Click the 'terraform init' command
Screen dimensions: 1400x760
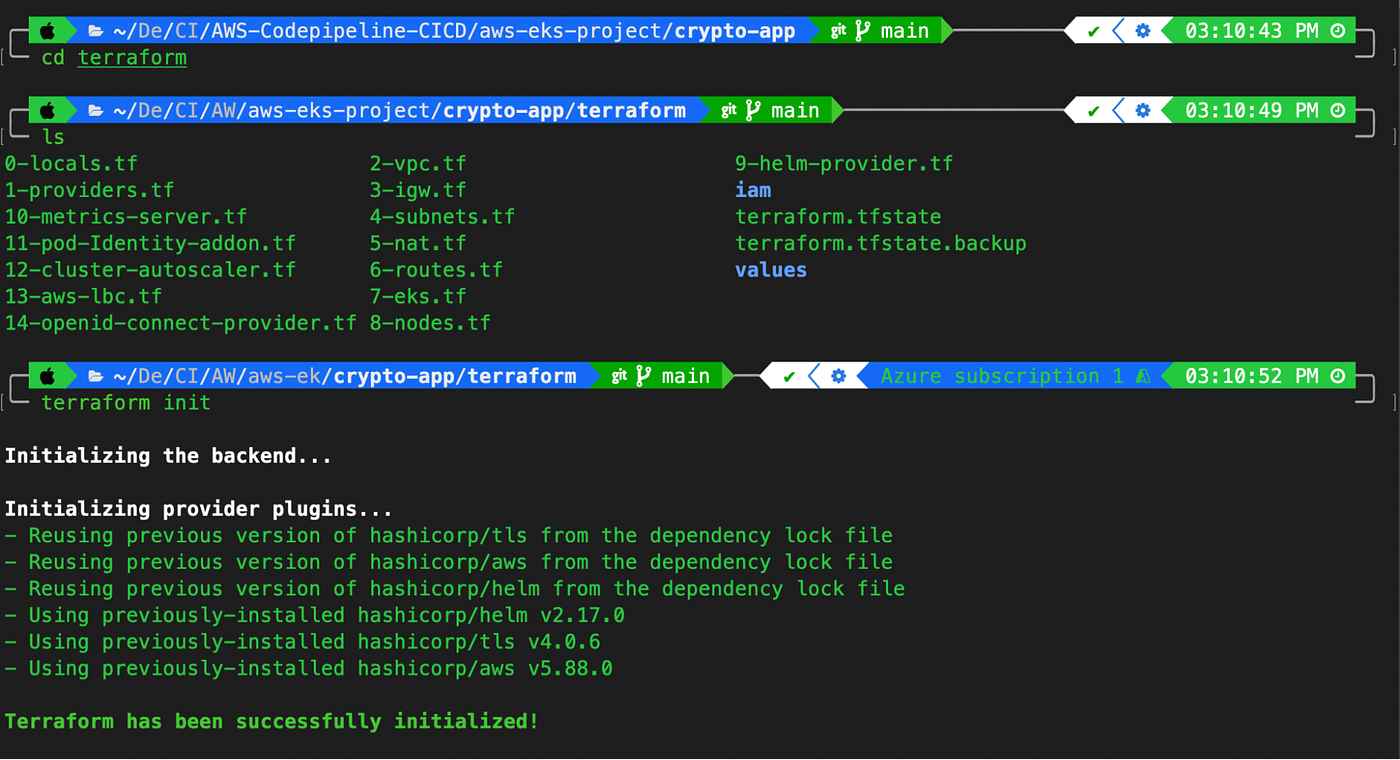(x=126, y=403)
